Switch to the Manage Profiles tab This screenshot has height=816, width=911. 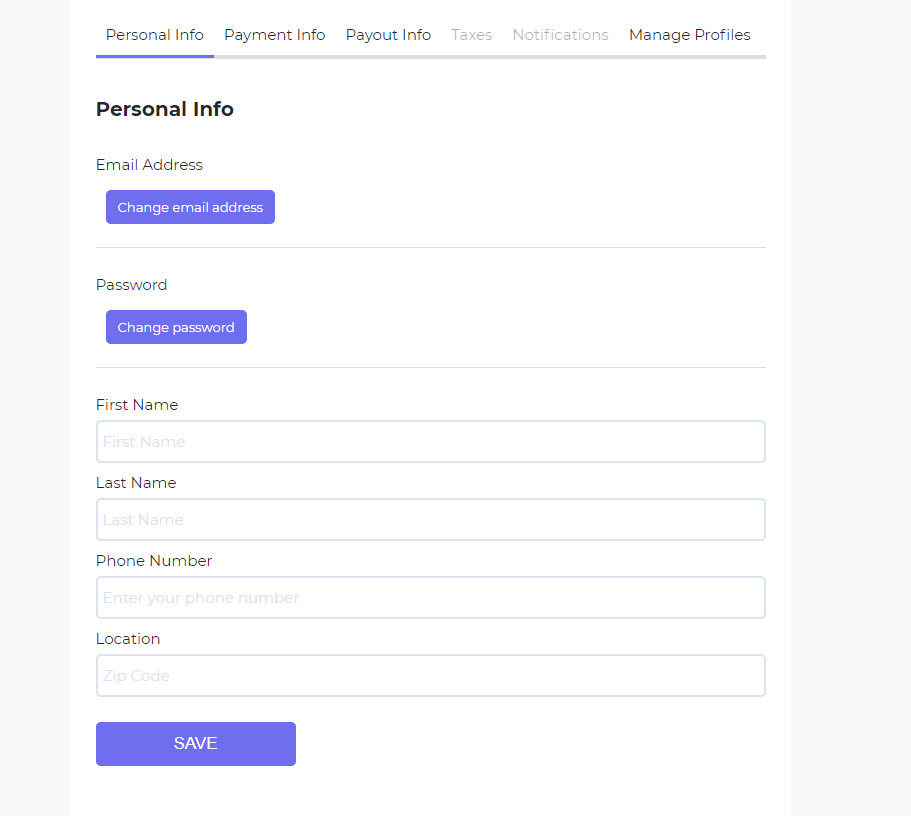690,35
